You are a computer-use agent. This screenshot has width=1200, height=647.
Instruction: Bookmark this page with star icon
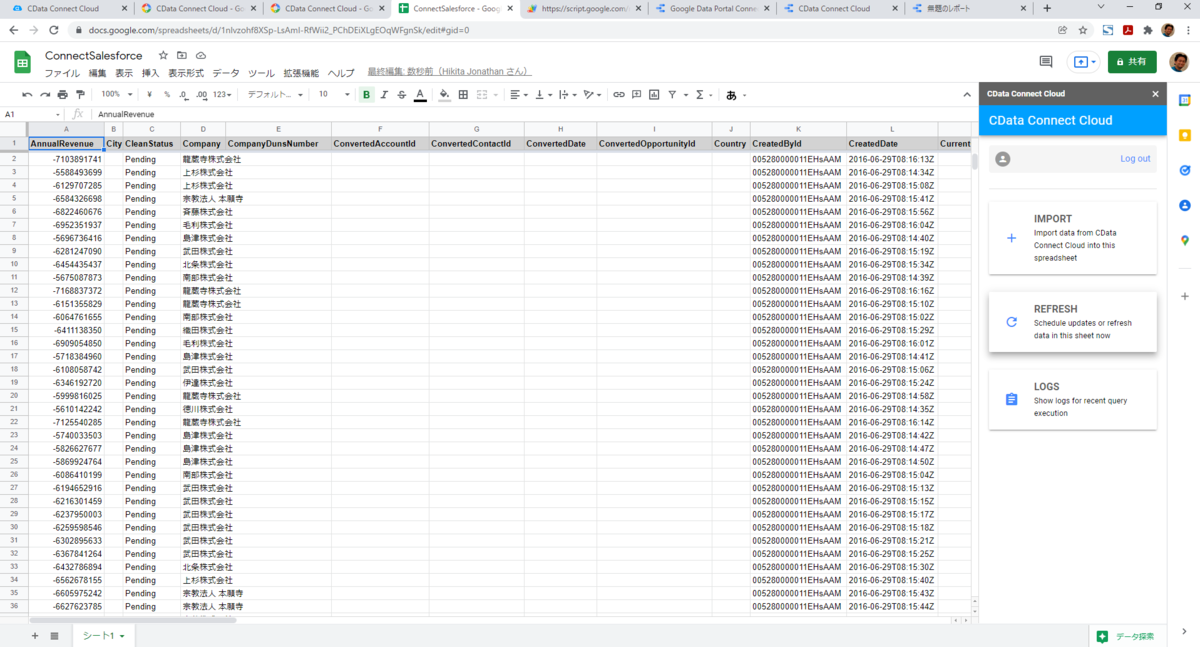pyautogui.click(x=1084, y=30)
